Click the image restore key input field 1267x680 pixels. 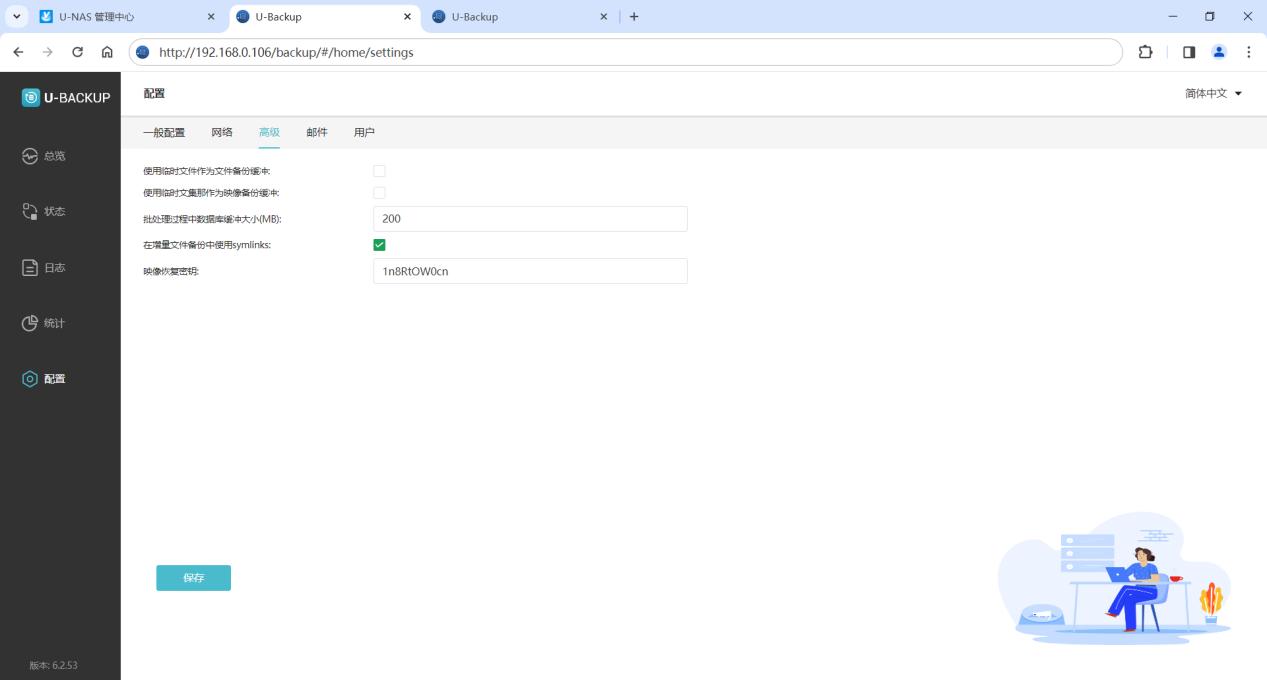click(x=529, y=271)
